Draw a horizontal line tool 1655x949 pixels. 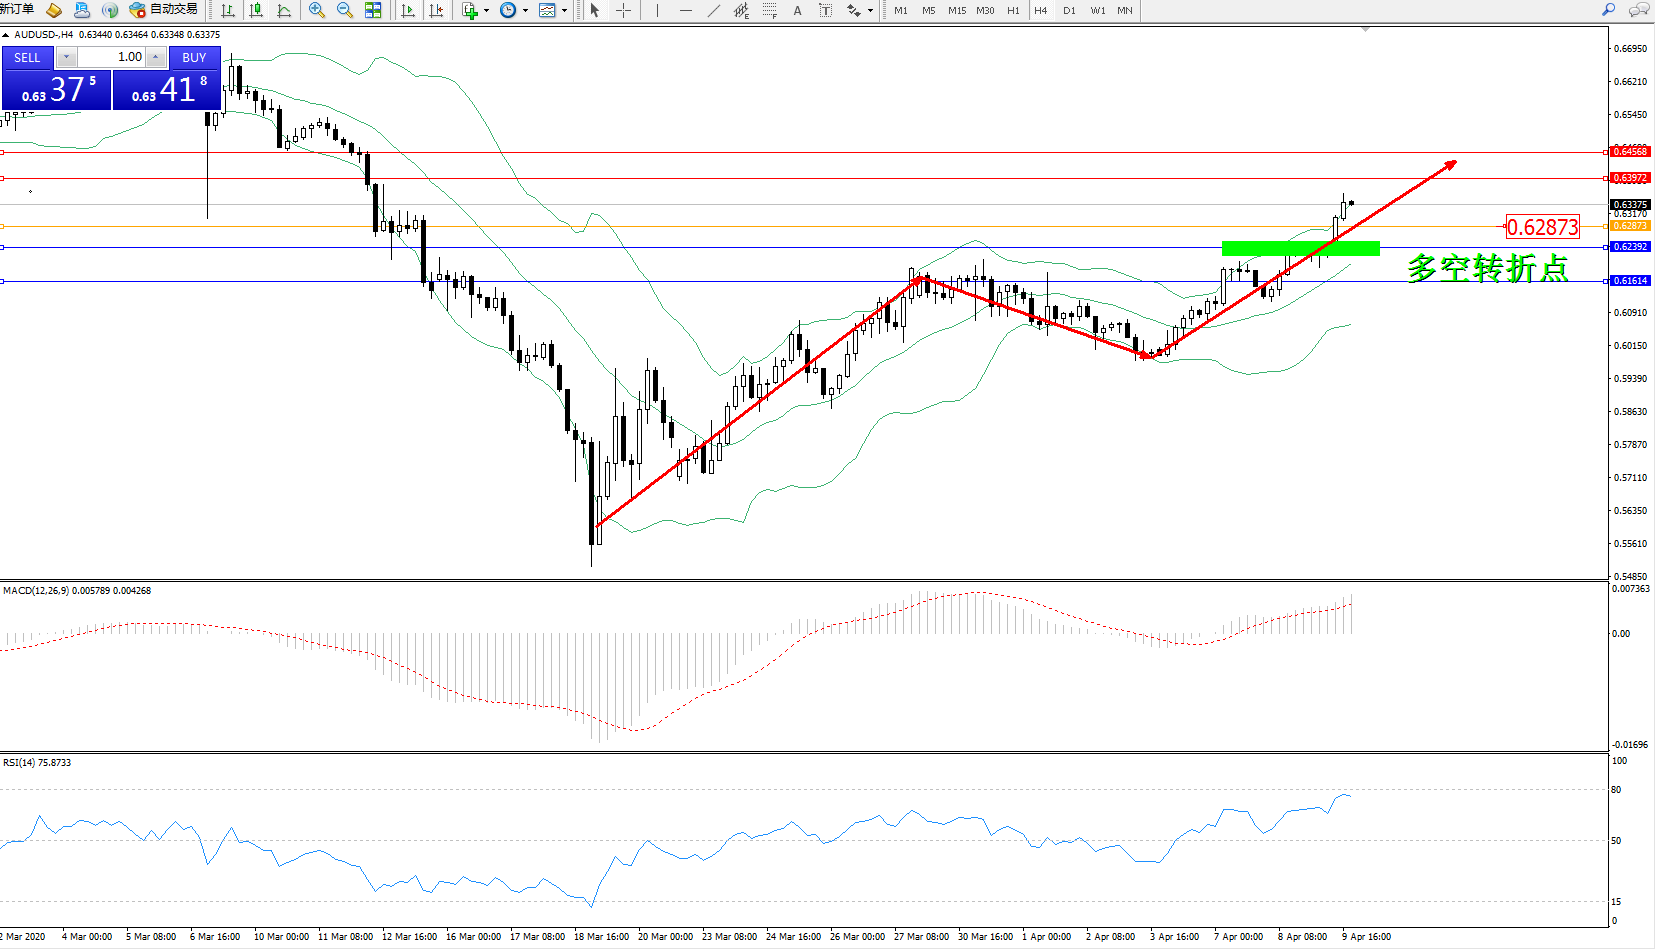685,10
